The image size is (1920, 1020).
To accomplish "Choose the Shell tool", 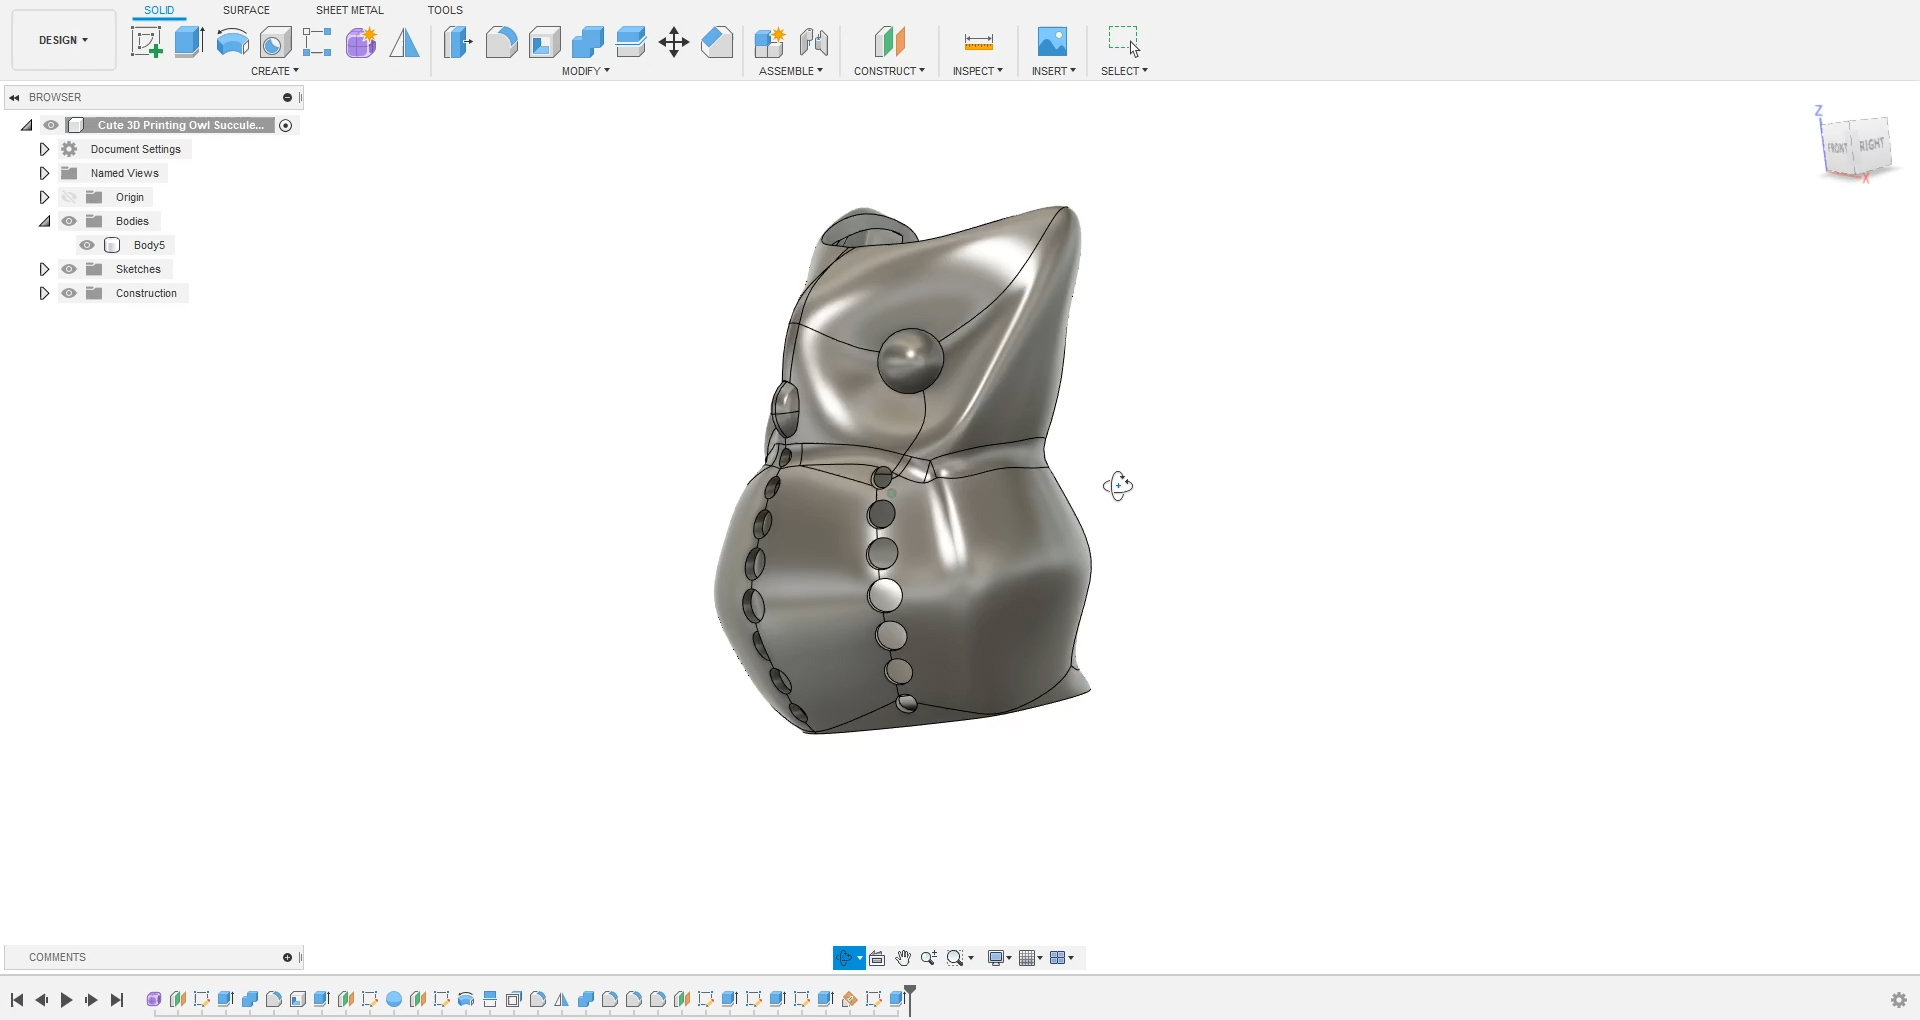I will pyautogui.click(x=544, y=42).
